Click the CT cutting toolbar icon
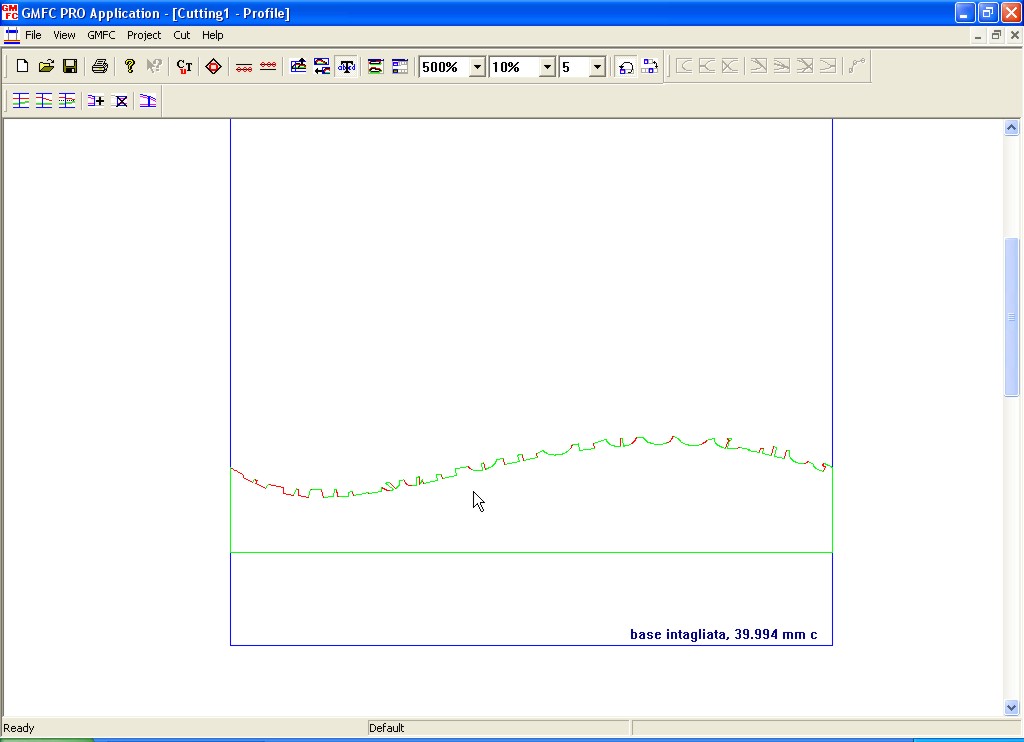 click(184, 67)
